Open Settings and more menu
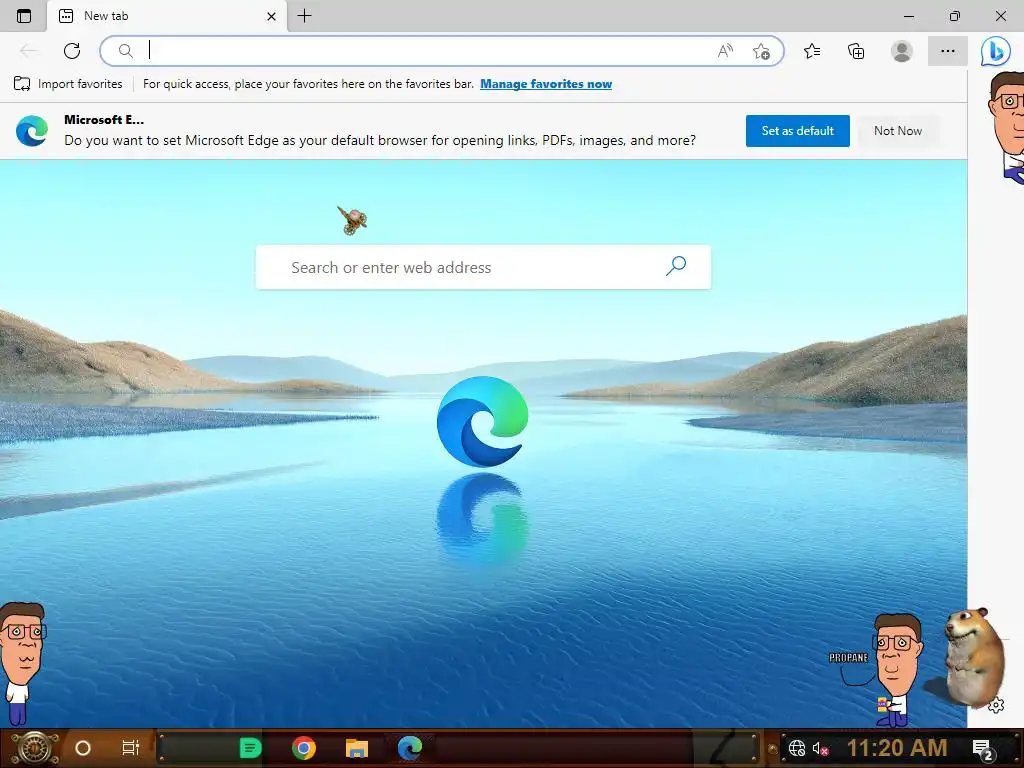 point(948,51)
